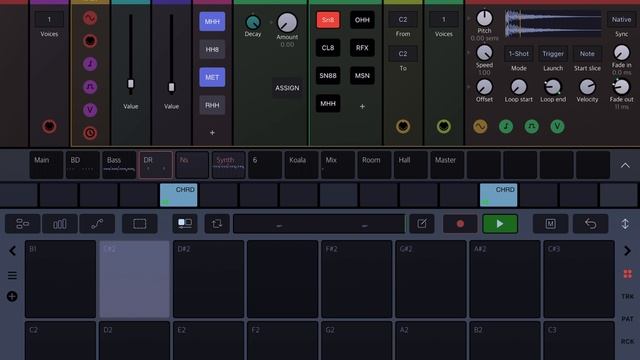Toggle the blue MHH selector button
Screen dimensions: 640x360
[x=212, y=22]
